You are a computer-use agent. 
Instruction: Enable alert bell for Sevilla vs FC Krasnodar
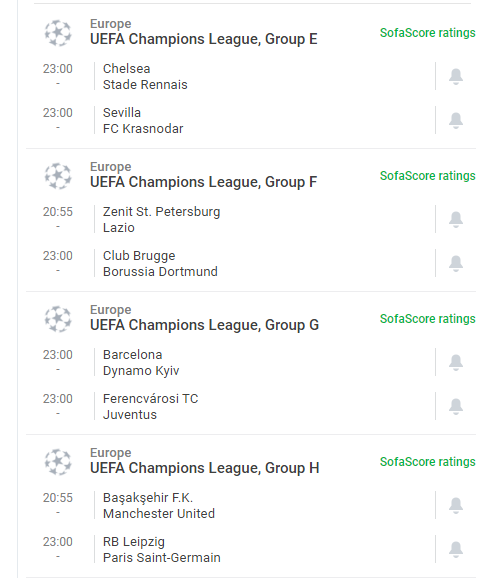456,120
